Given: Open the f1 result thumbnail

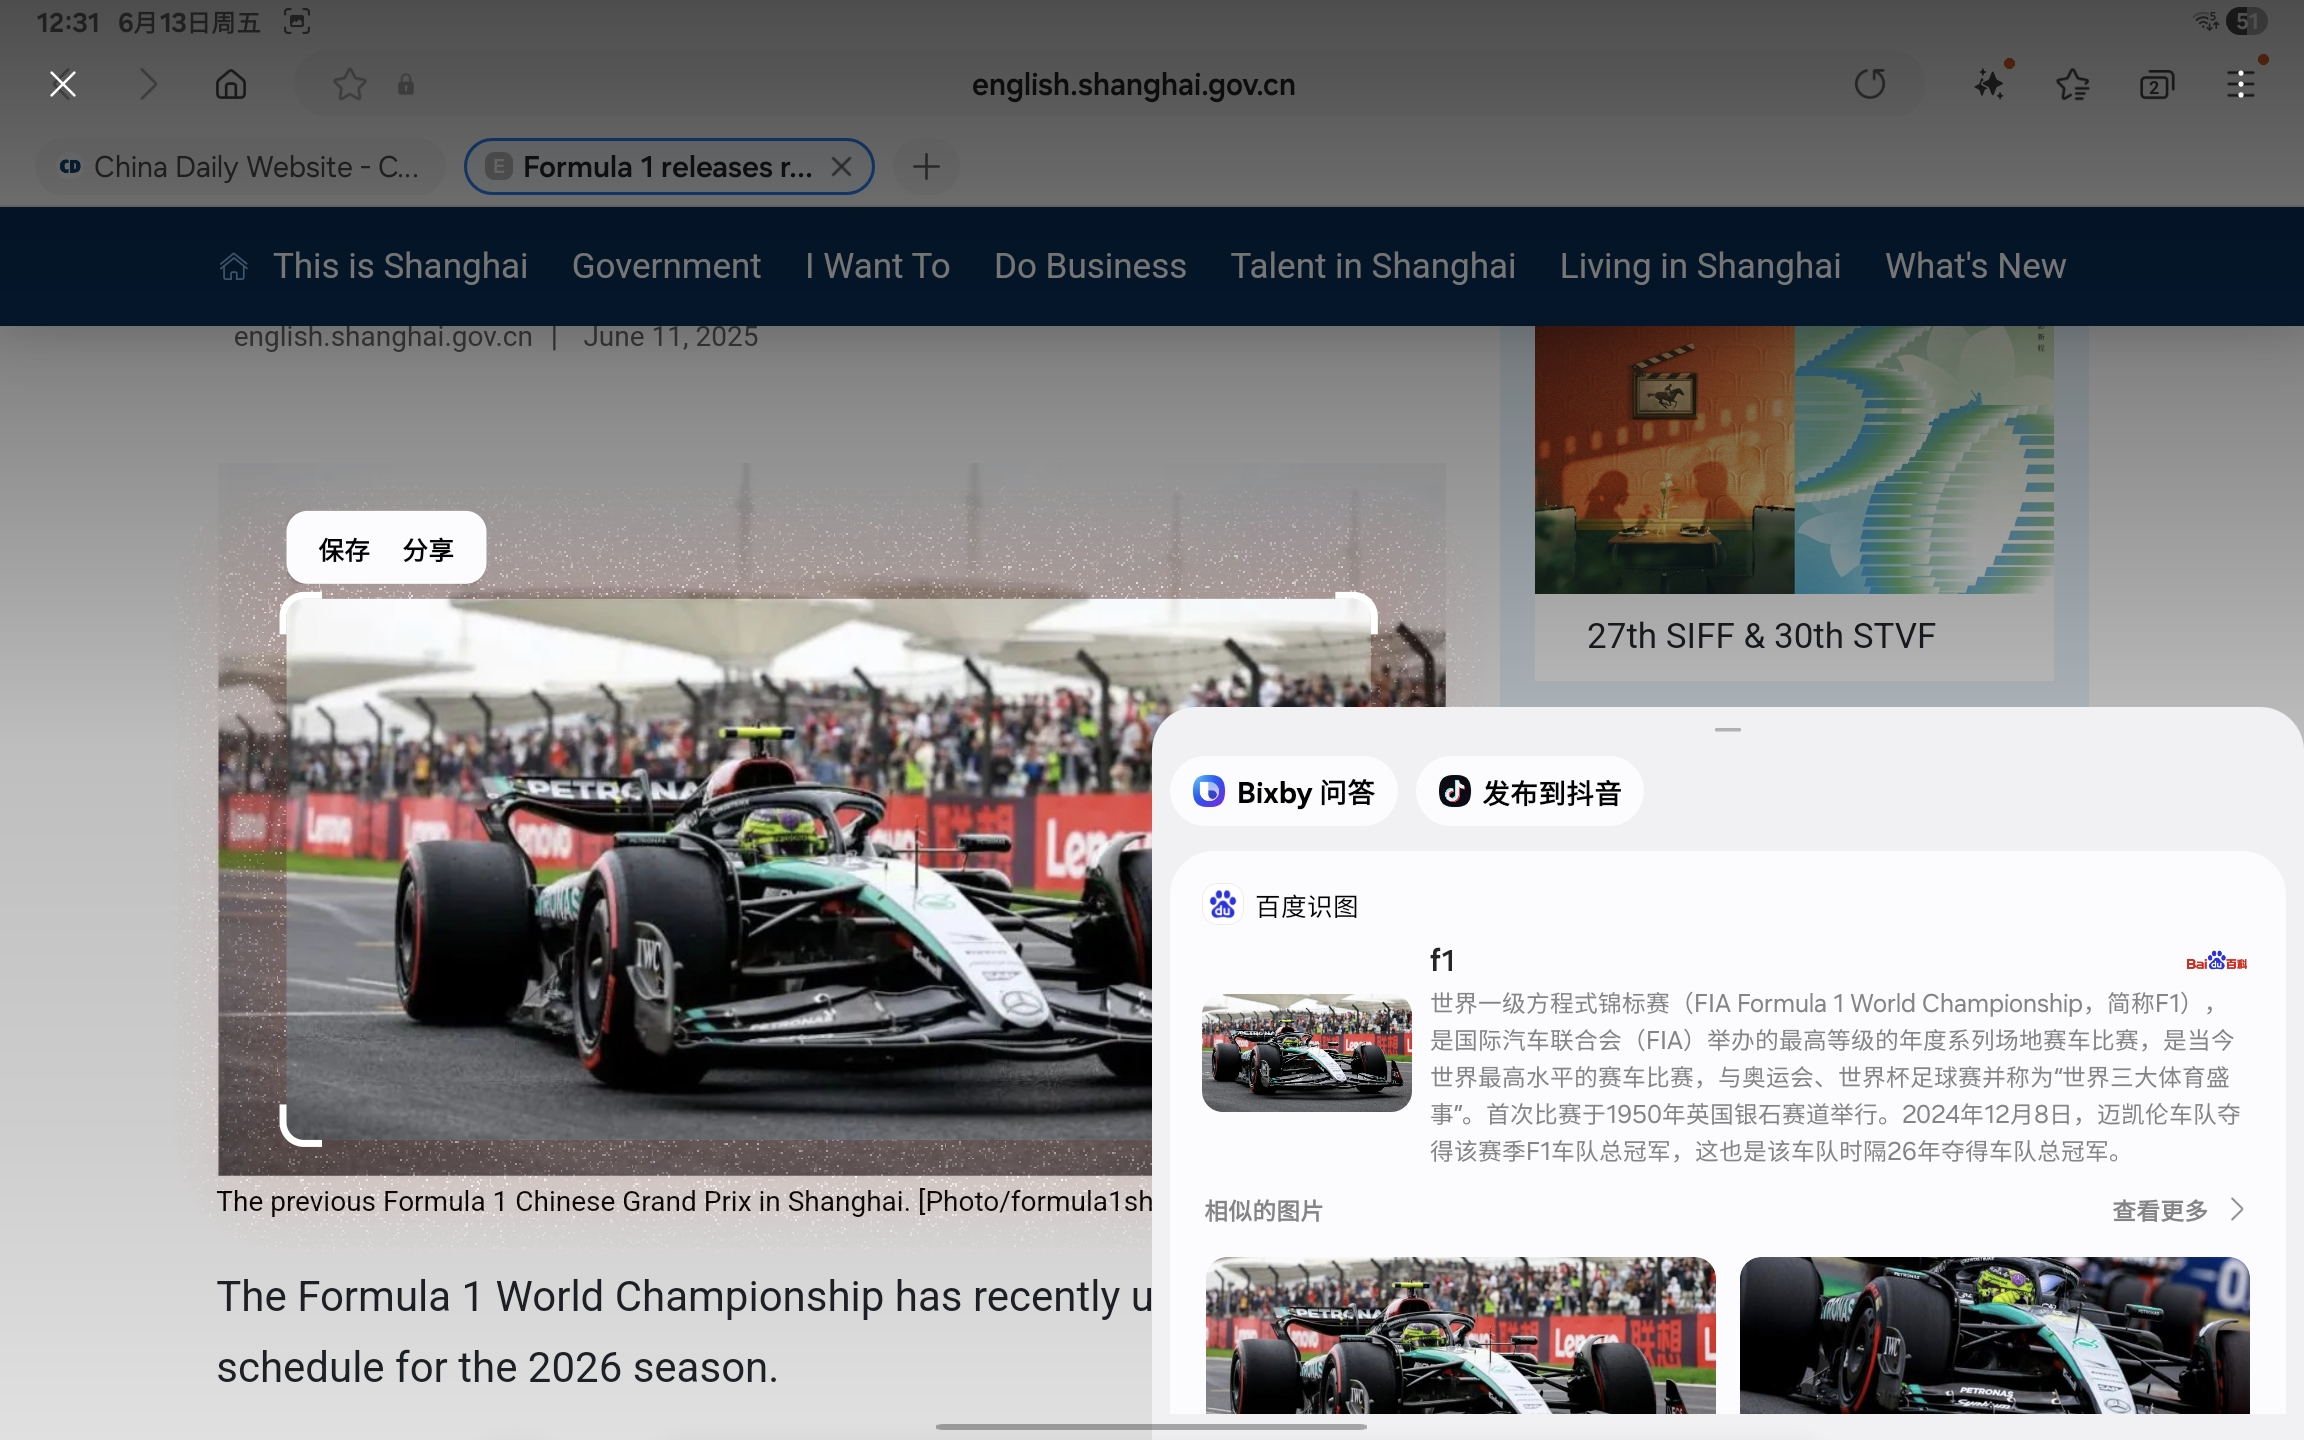Looking at the screenshot, I should (x=1306, y=1052).
